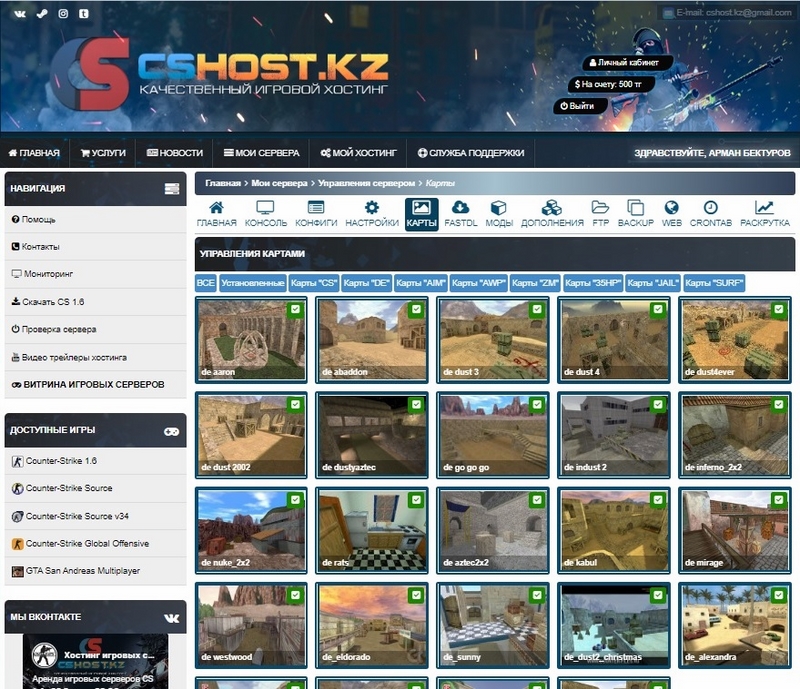The image size is (800, 689).
Task: Open the Услуги menu item
Action: pos(103,153)
